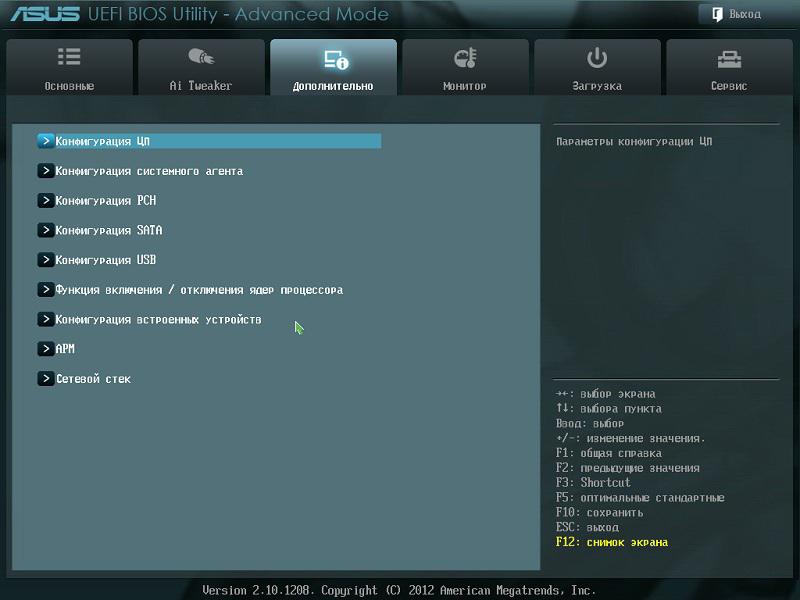This screenshot has height=600, width=800.
Task: Click the Дополнительно tab icon
Action: 333,59
